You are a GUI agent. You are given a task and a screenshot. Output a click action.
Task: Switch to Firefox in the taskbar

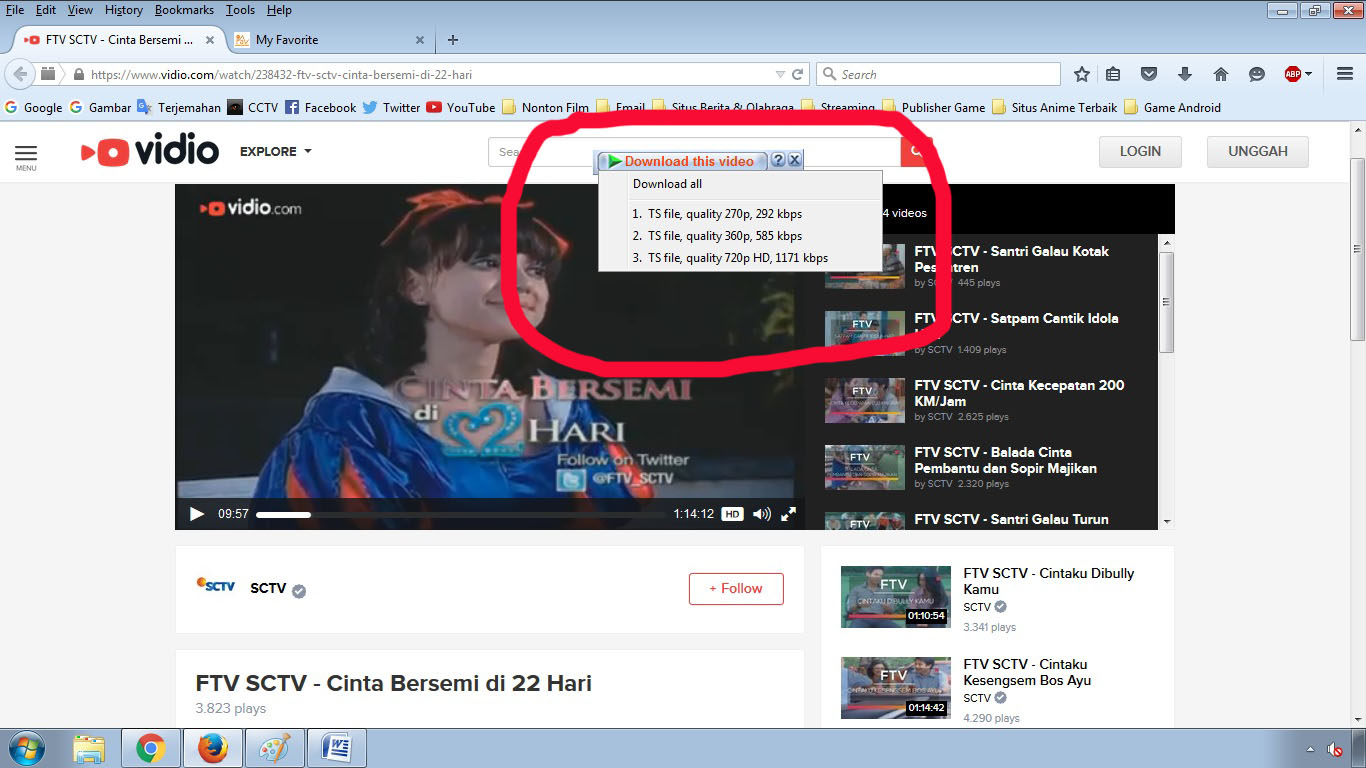212,748
